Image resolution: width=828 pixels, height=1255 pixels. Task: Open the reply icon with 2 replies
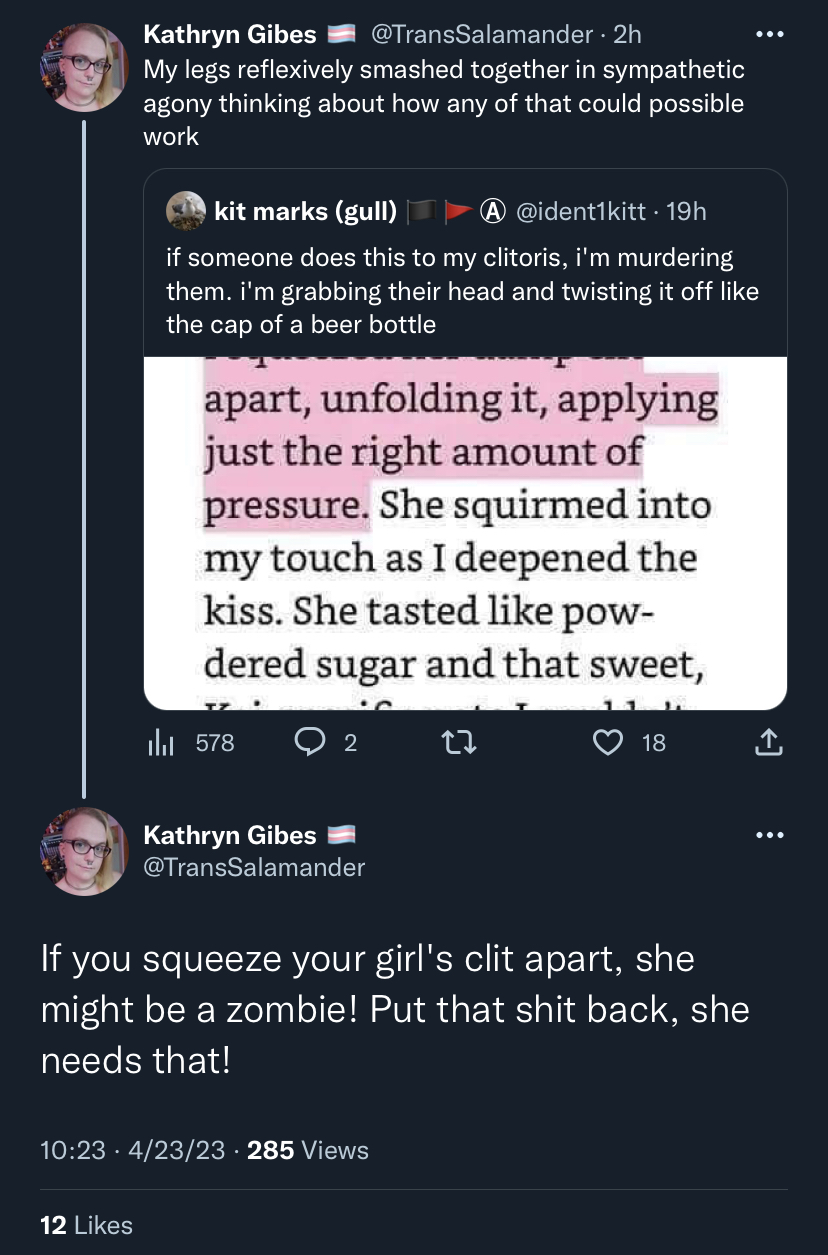click(309, 742)
